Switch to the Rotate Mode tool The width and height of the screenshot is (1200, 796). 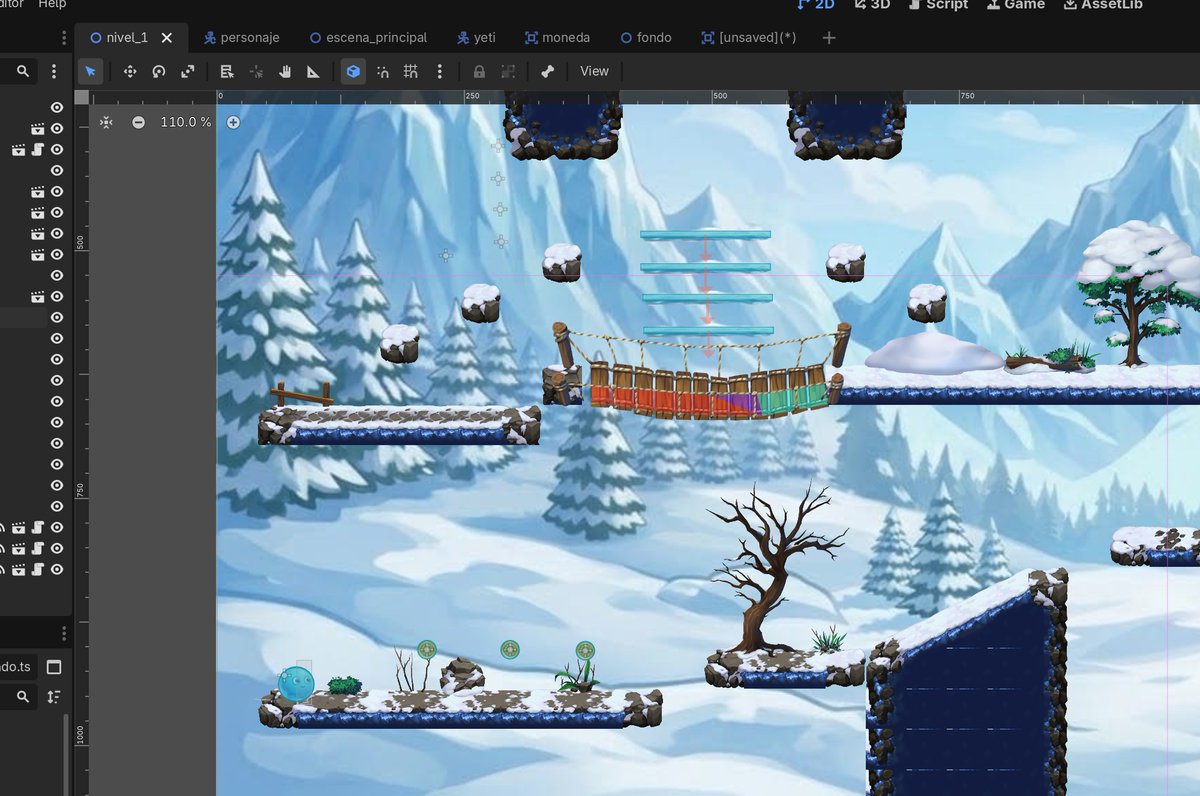(159, 71)
